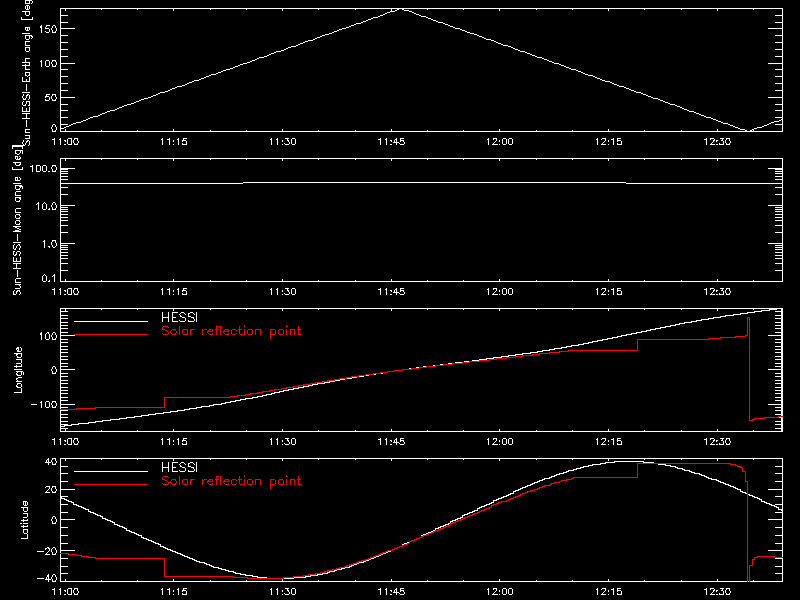Click 11:00 label under Earth angle plot

[x=65, y=142]
